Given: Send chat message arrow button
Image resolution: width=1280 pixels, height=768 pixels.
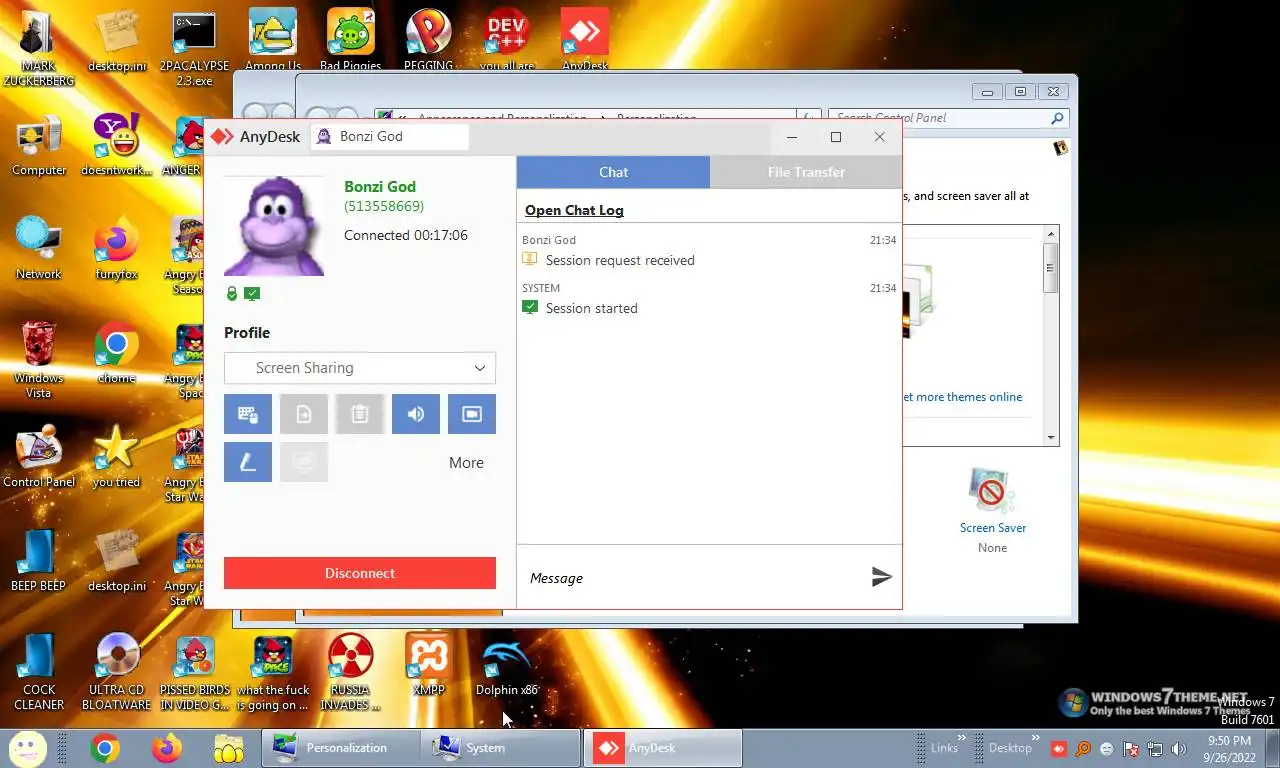Looking at the screenshot, I should [x=881, y=577].
